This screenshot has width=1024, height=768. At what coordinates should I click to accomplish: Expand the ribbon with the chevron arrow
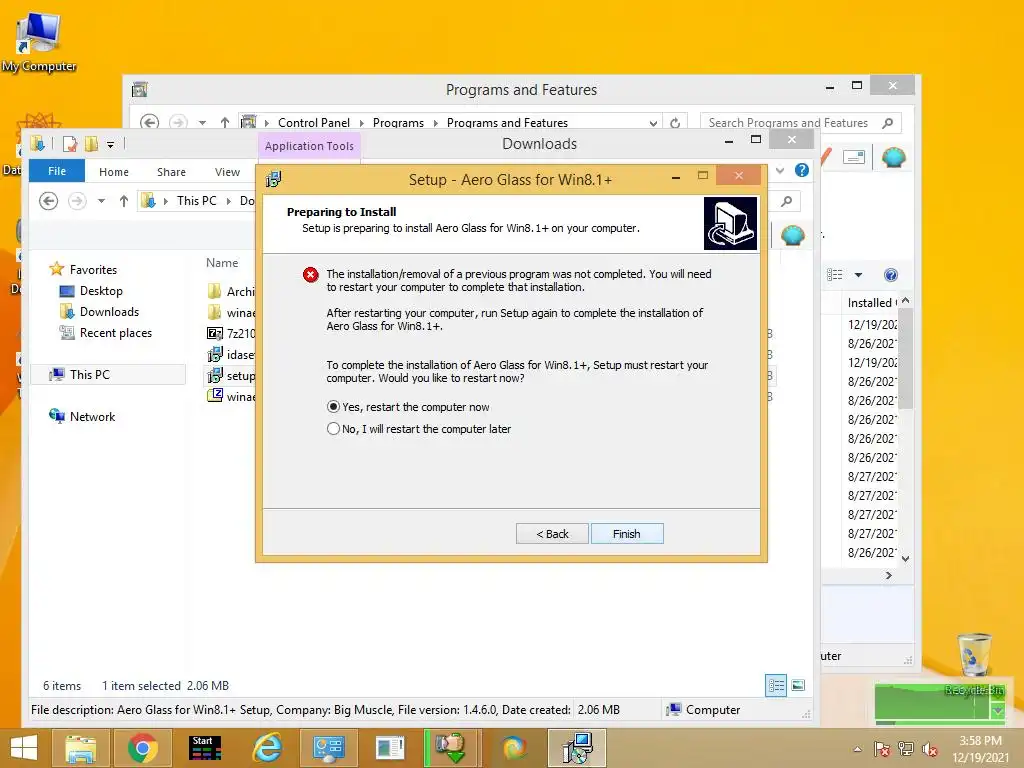point(780,171)
